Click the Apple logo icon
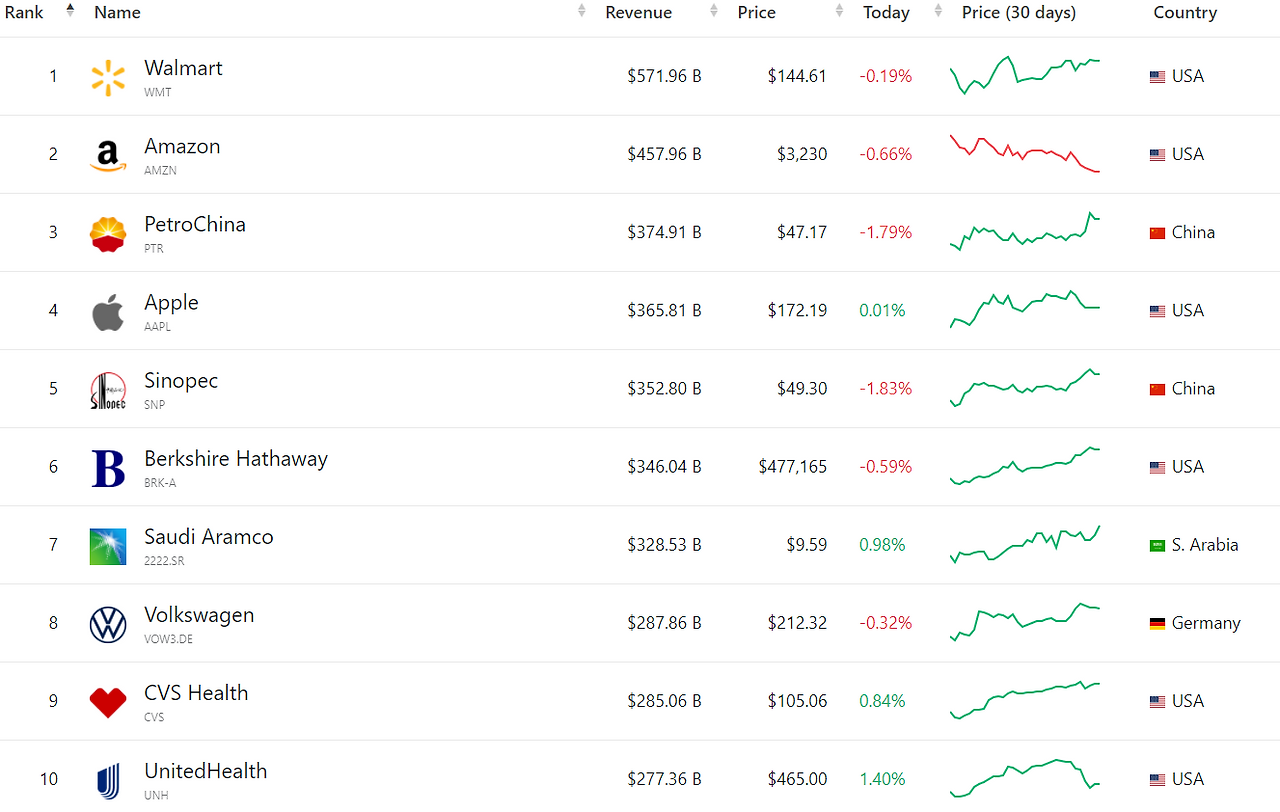This screenshot has height=812, width=1280. click(108, 312)
